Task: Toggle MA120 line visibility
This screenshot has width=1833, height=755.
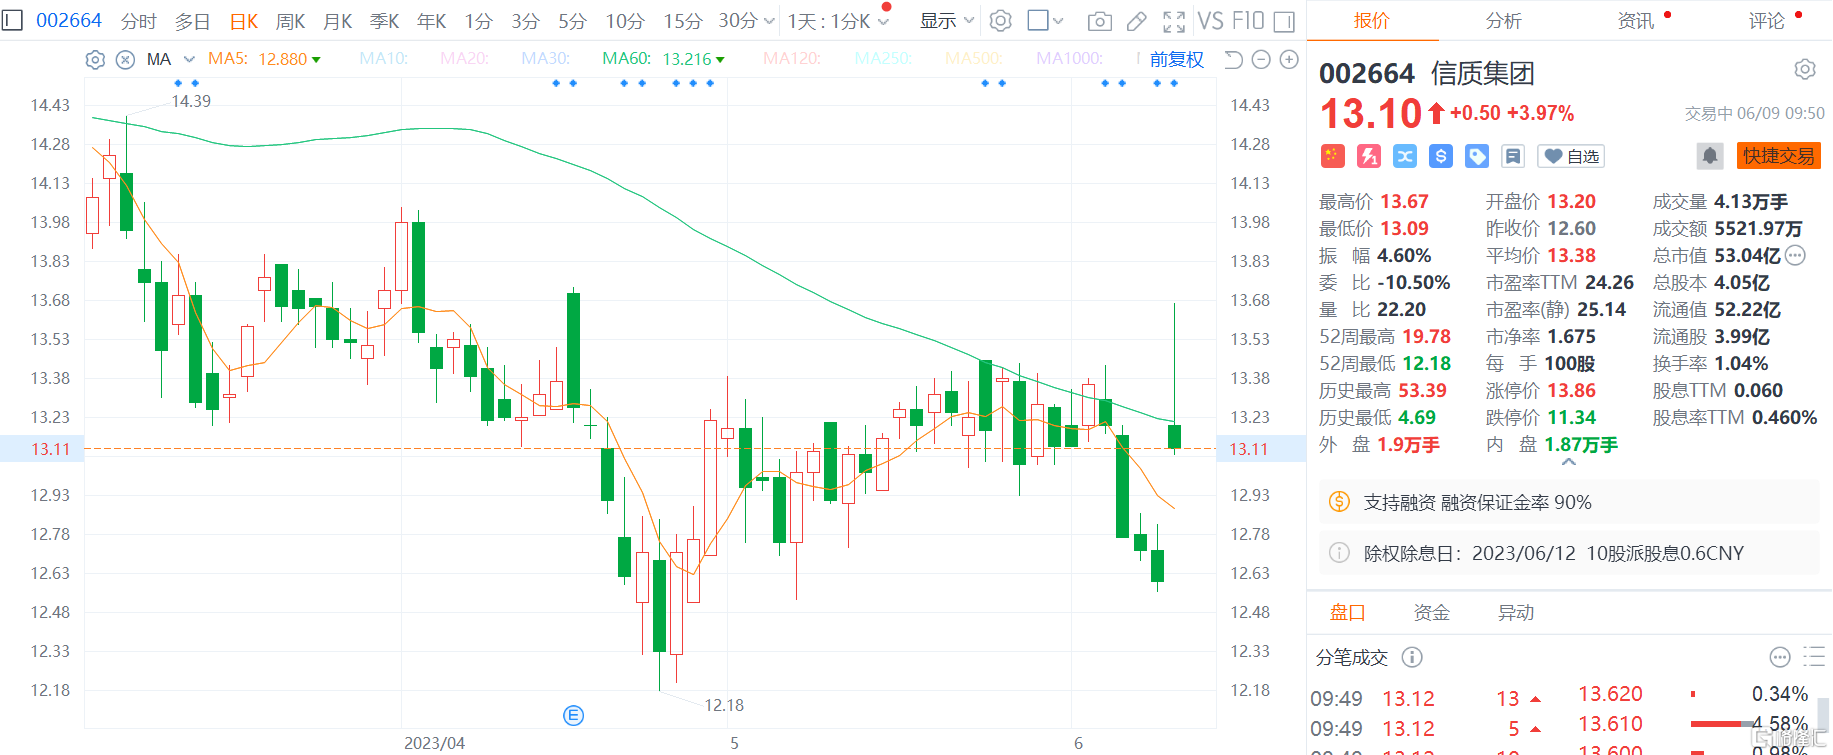Action: click(x=792, y=59)
